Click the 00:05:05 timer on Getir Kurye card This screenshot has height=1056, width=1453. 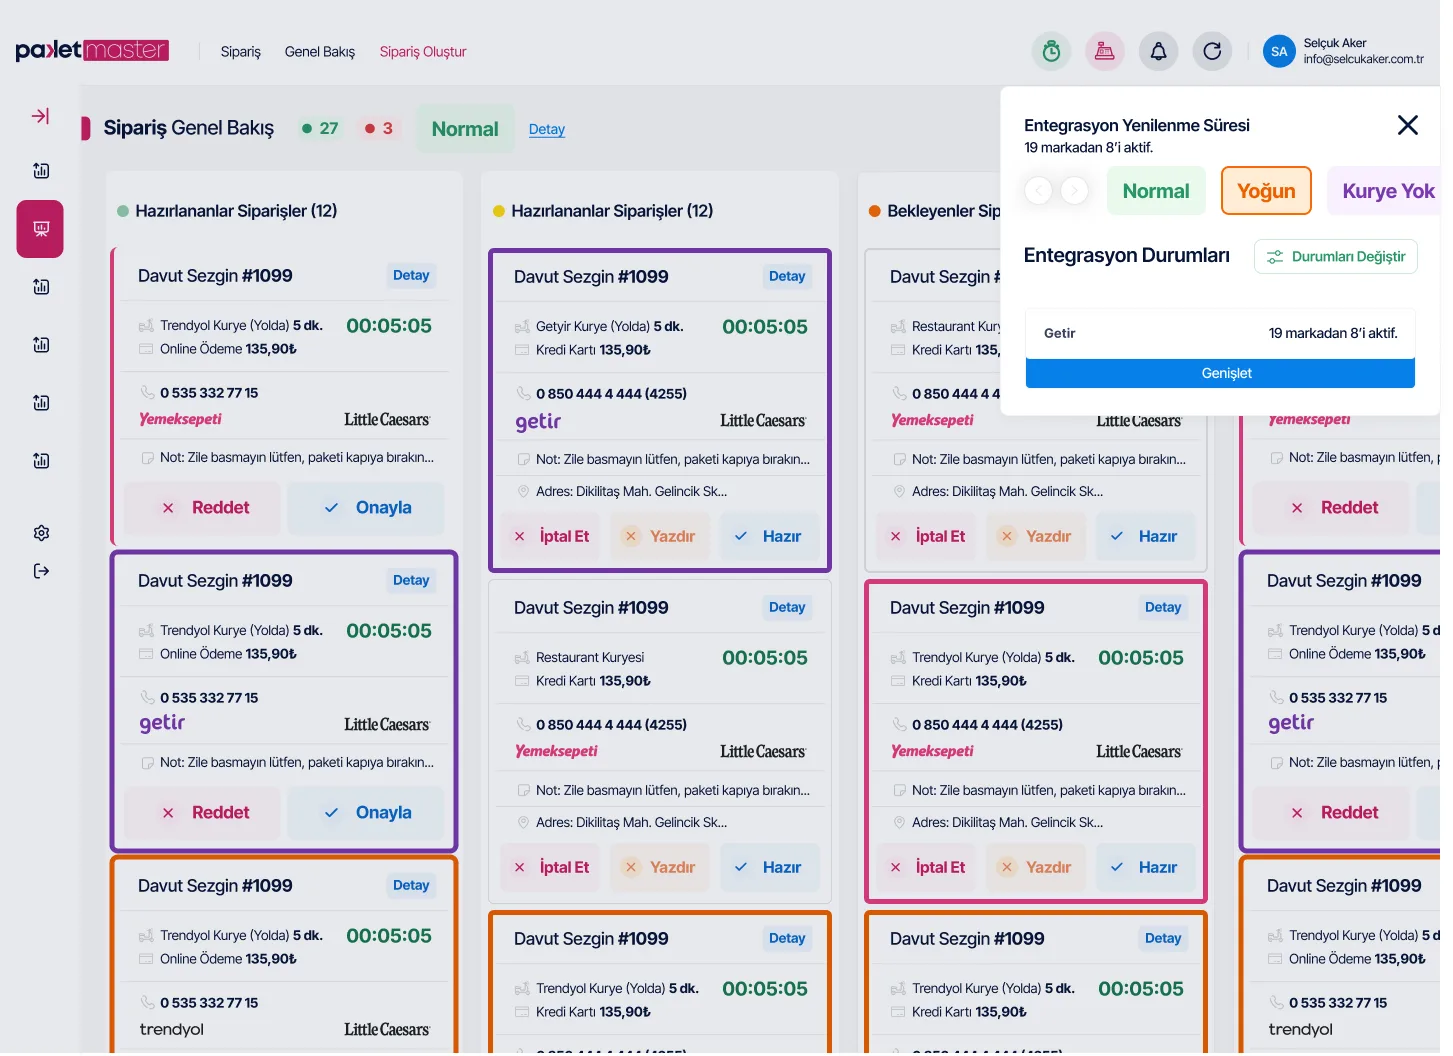[765, 327]
